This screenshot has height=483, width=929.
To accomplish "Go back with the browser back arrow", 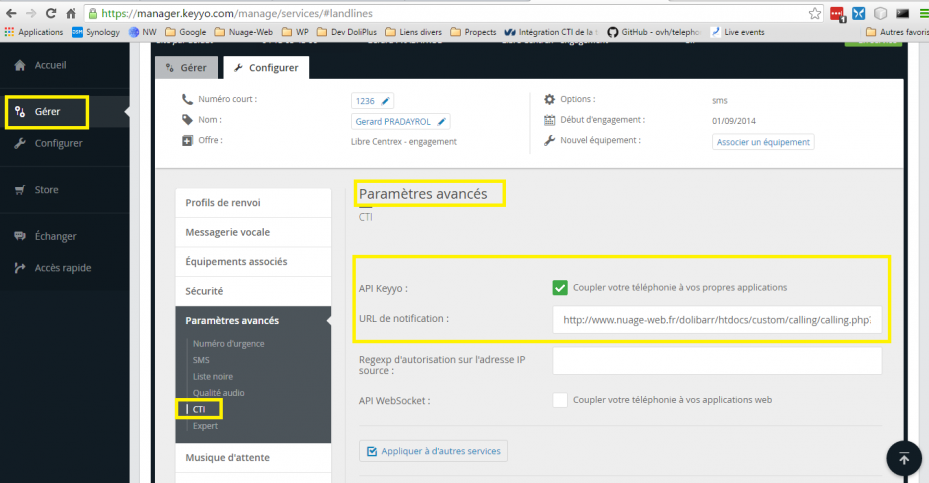I will [x=11, y=13].
